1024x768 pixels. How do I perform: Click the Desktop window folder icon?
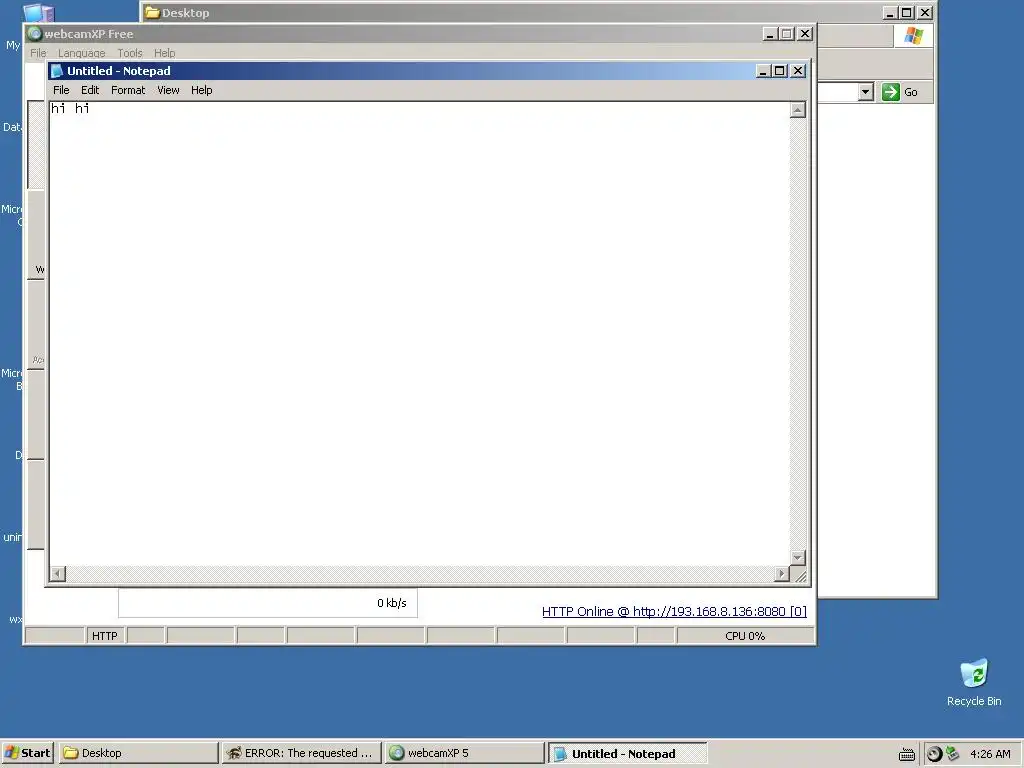[152, 12]
